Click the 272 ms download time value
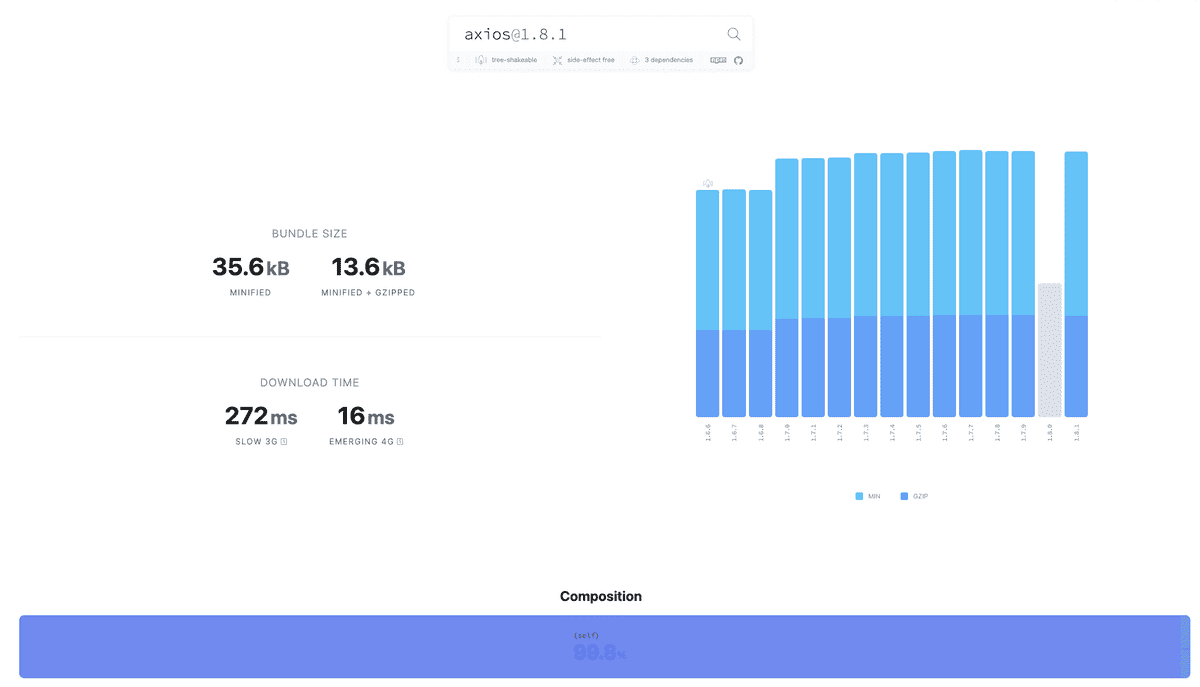Image resolution: width=1200 pixels, height=687 pixels. pos(261,416)
